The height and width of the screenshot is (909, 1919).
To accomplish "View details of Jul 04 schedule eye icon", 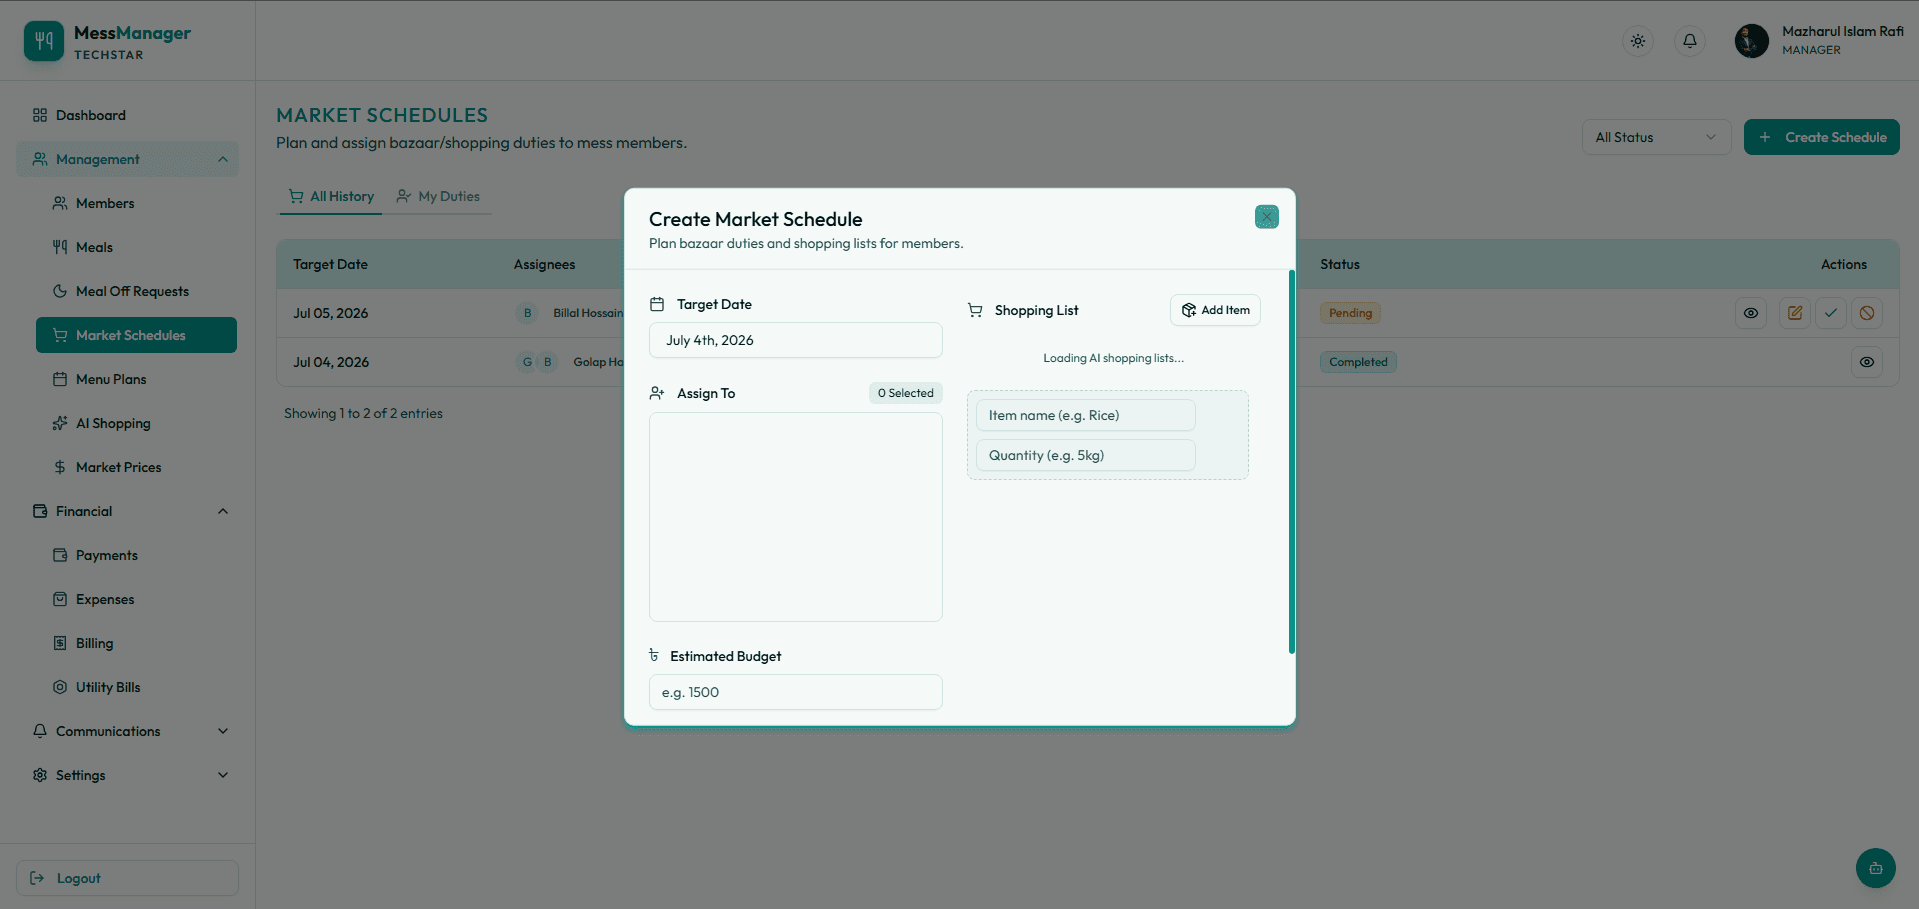I will point(1867,362).
